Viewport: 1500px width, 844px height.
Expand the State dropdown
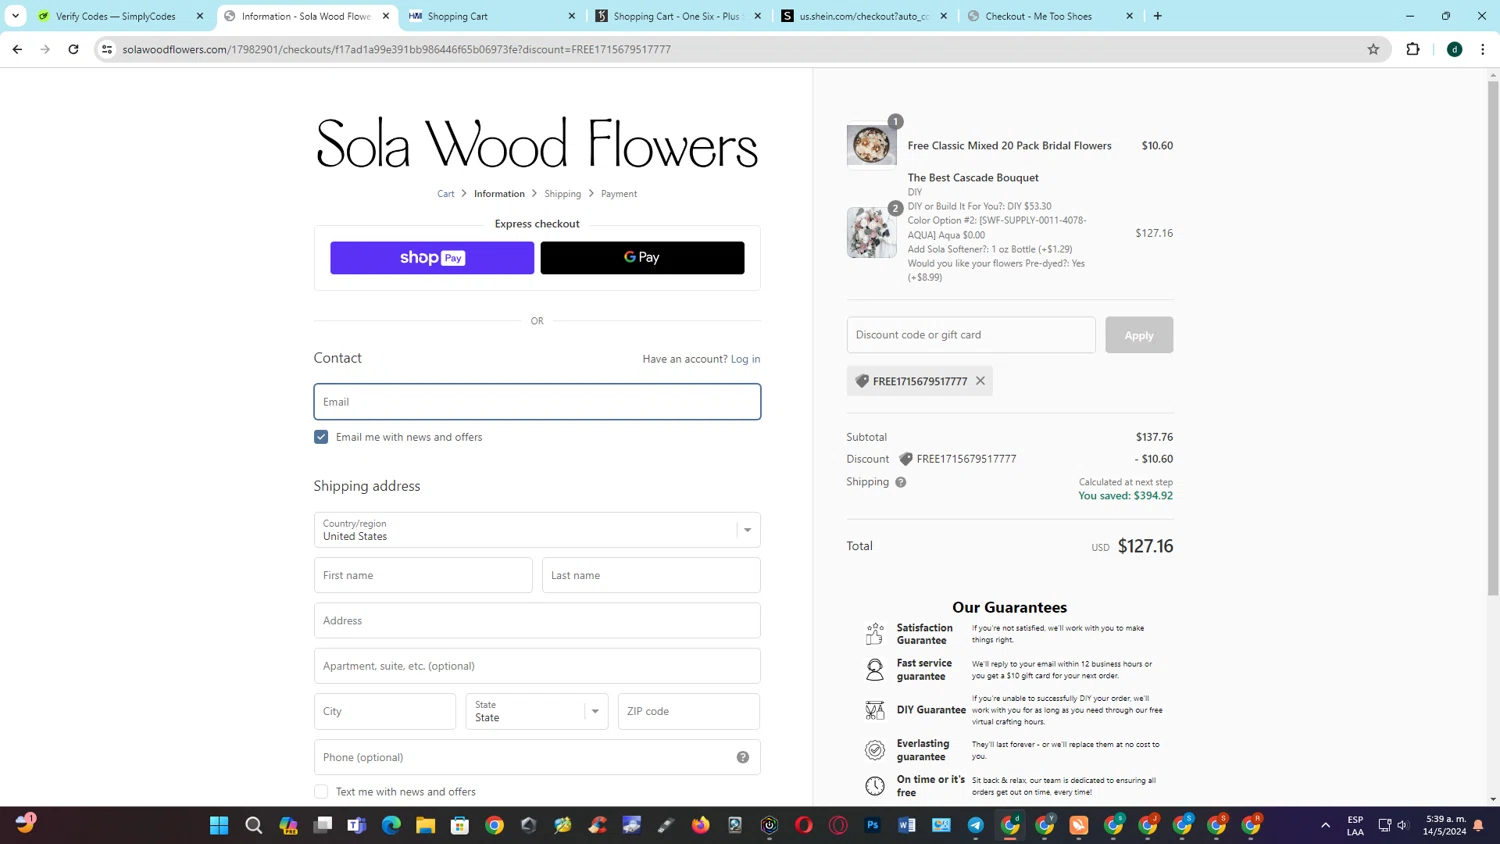537,711
